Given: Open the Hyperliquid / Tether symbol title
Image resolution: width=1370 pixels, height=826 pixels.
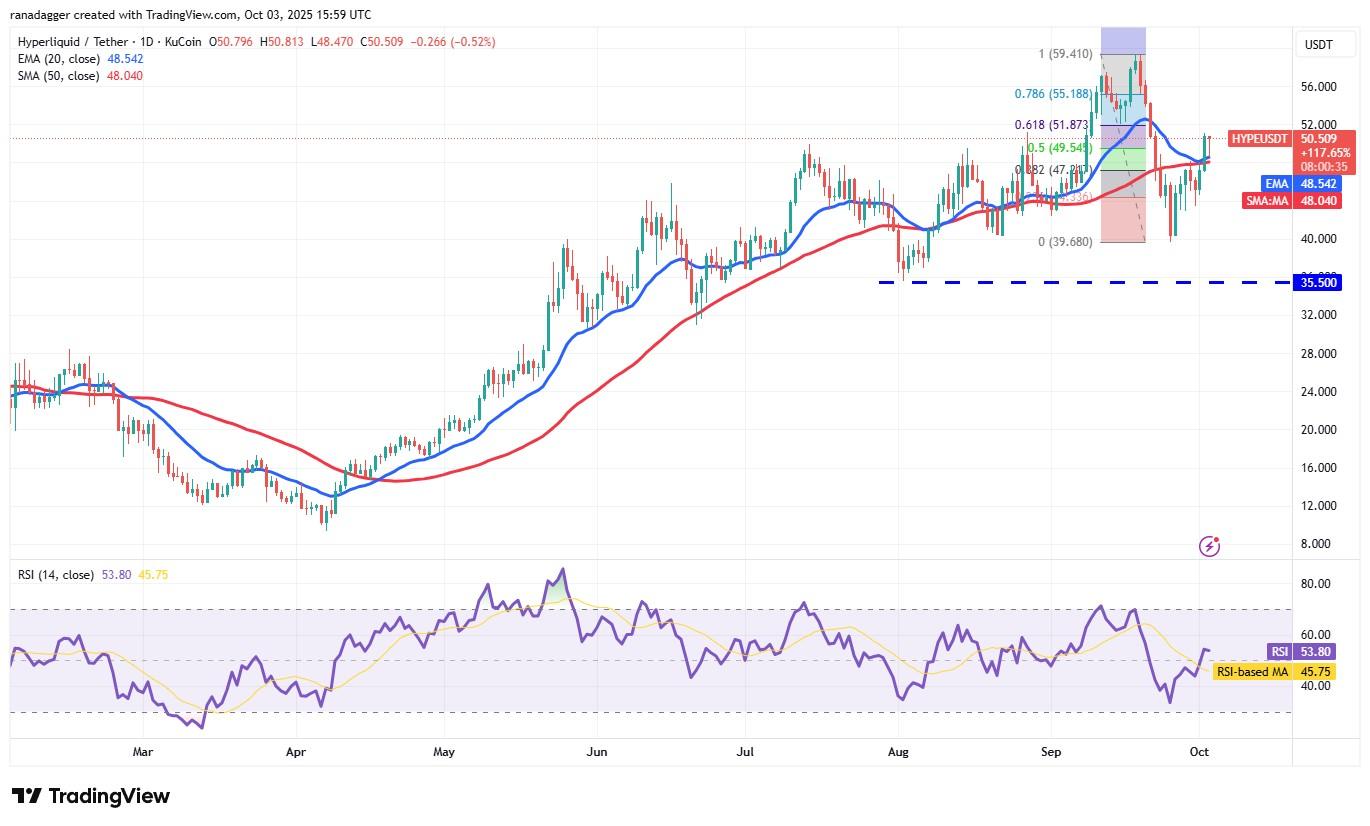Looking at the screenshot, I should tap(110, 42).
